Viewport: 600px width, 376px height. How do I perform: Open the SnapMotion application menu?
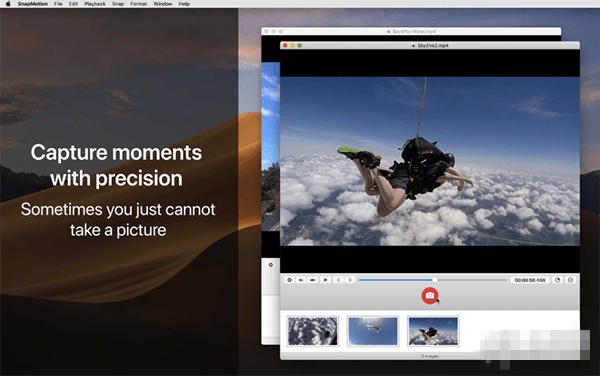(x=33, y=4)
